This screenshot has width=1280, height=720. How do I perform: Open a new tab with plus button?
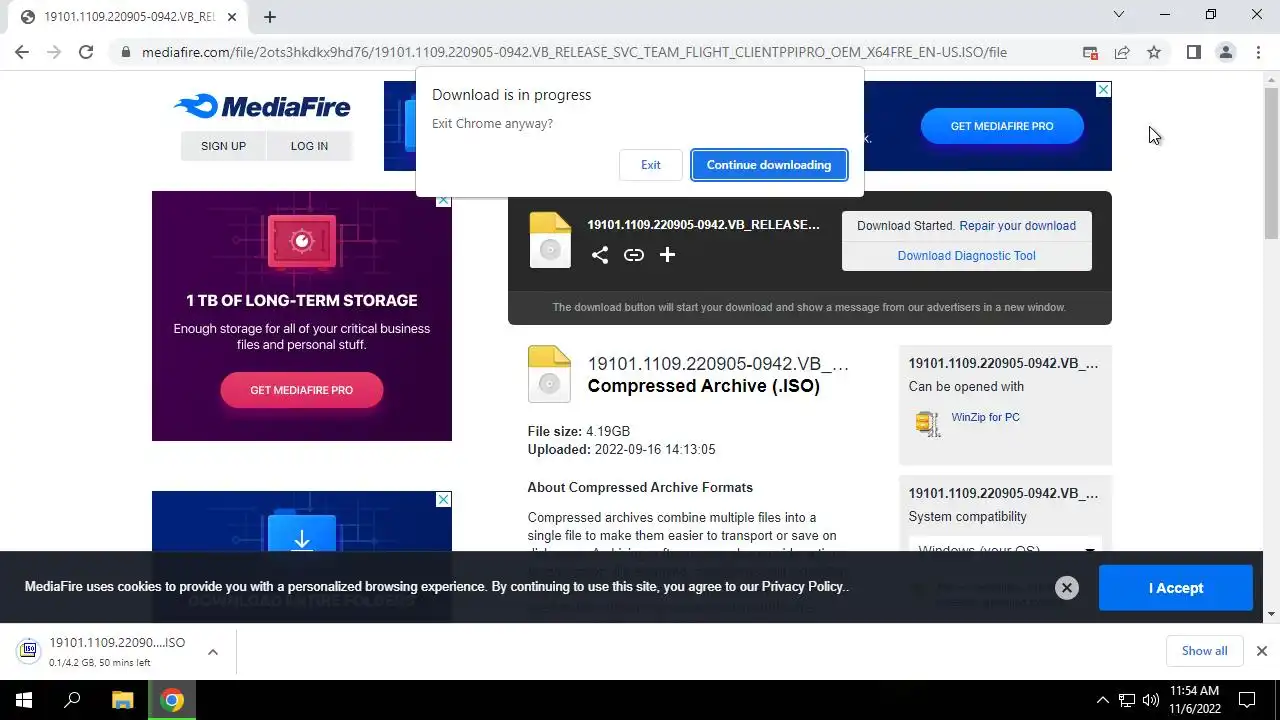tap(269, 16)
